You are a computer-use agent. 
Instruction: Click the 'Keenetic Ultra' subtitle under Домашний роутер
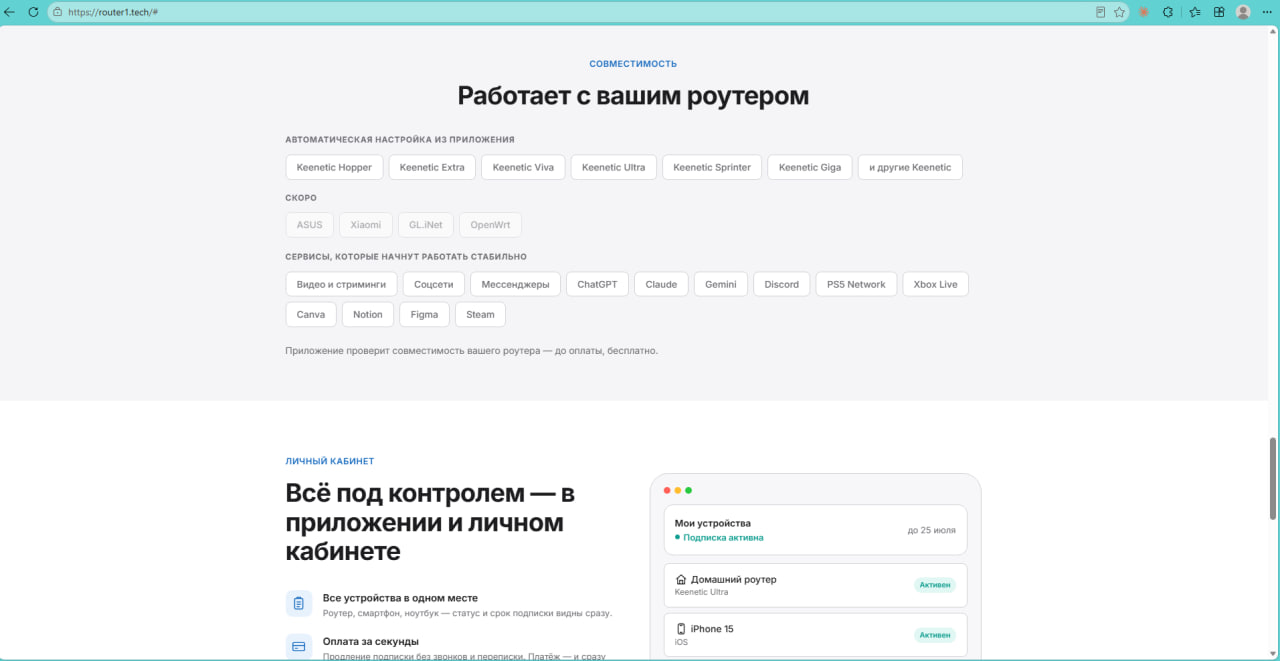click(702, 592)
